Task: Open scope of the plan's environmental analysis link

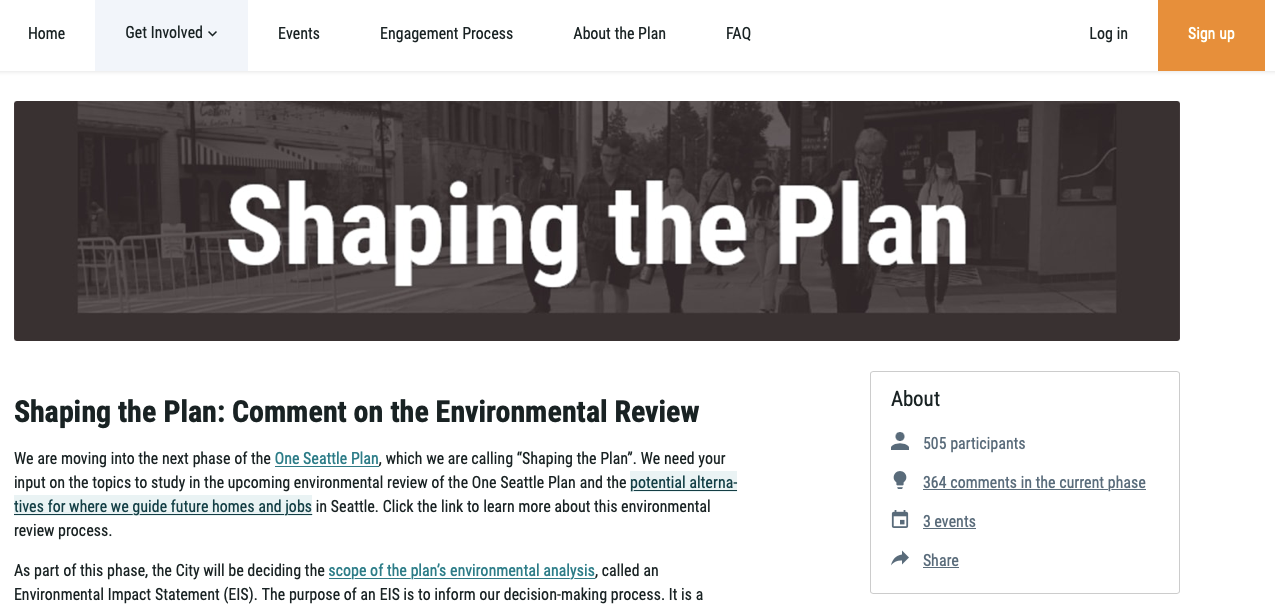Action: tap(462, 571)
